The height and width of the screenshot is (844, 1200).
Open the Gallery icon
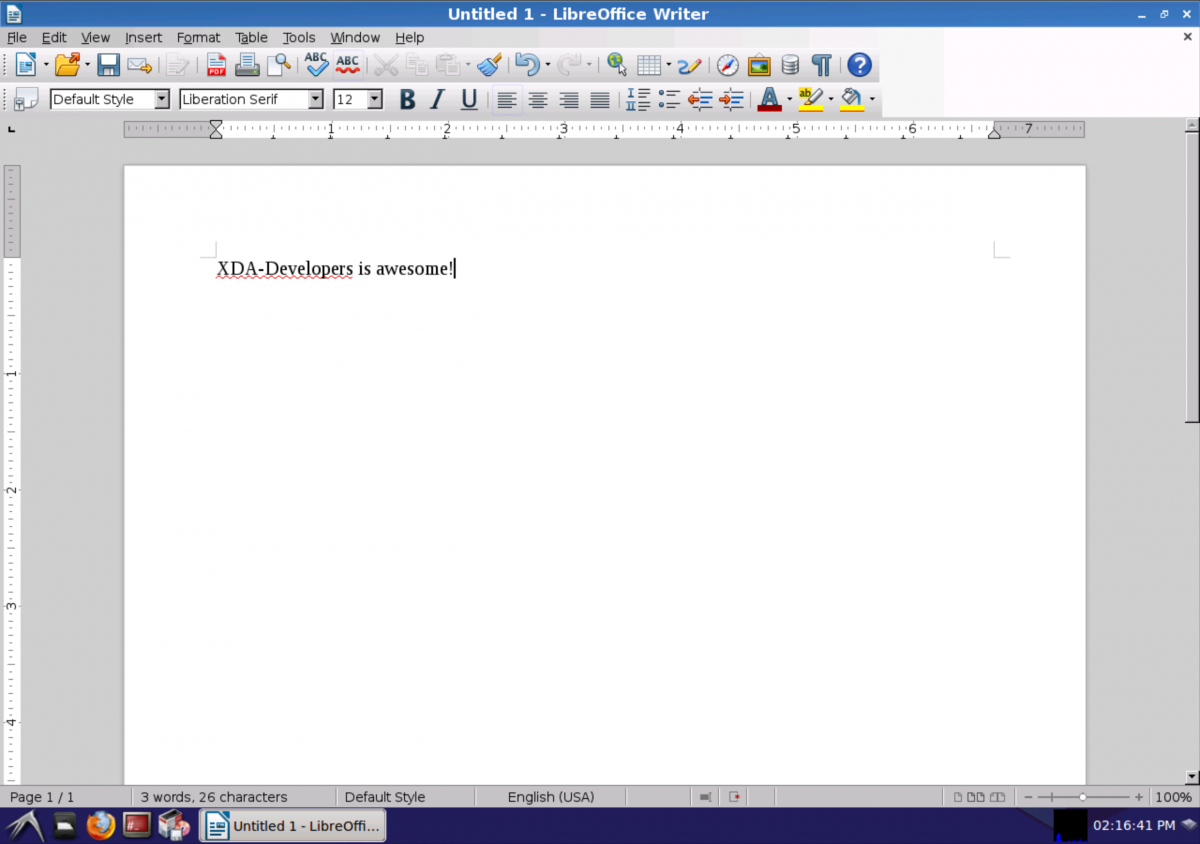759,66
